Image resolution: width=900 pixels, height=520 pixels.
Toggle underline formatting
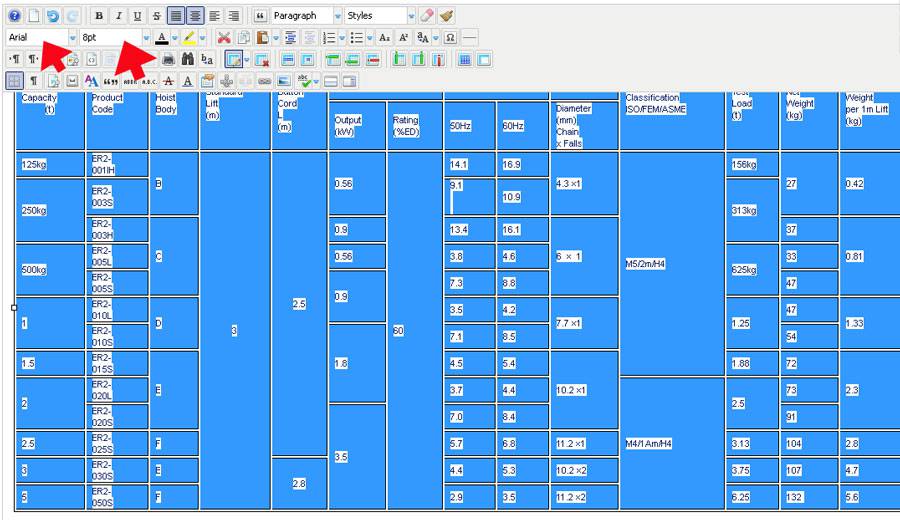[137, 16]
